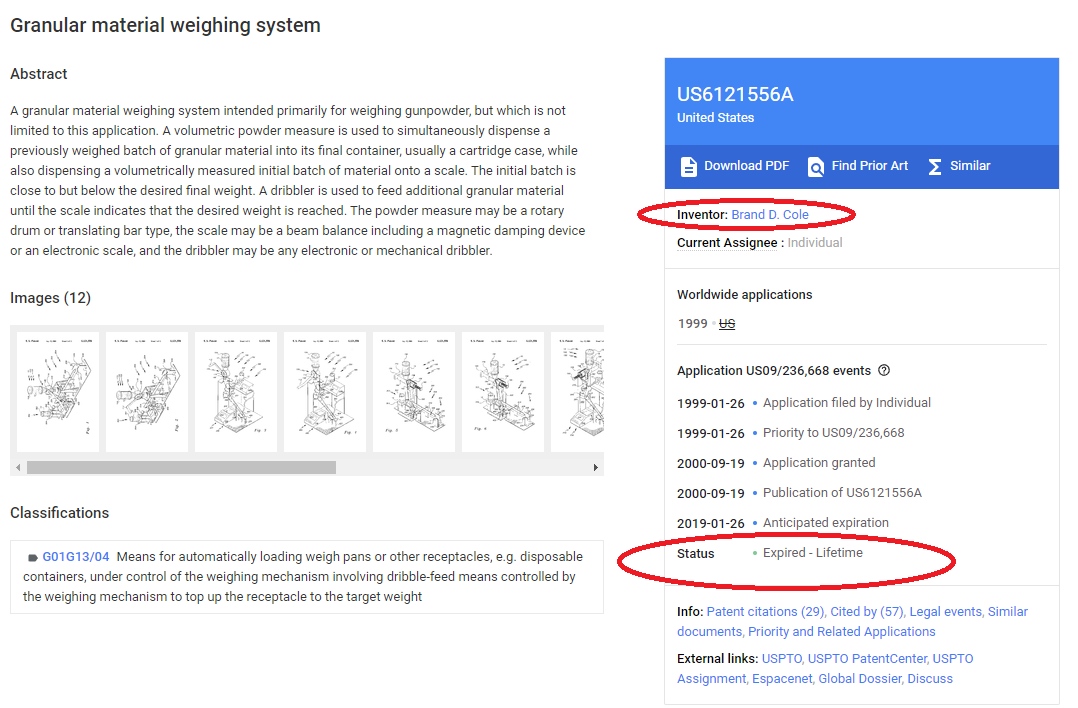Open the second patent drawing thumbnail
This screenshot has width=1078, height=708.
[147, 392]
